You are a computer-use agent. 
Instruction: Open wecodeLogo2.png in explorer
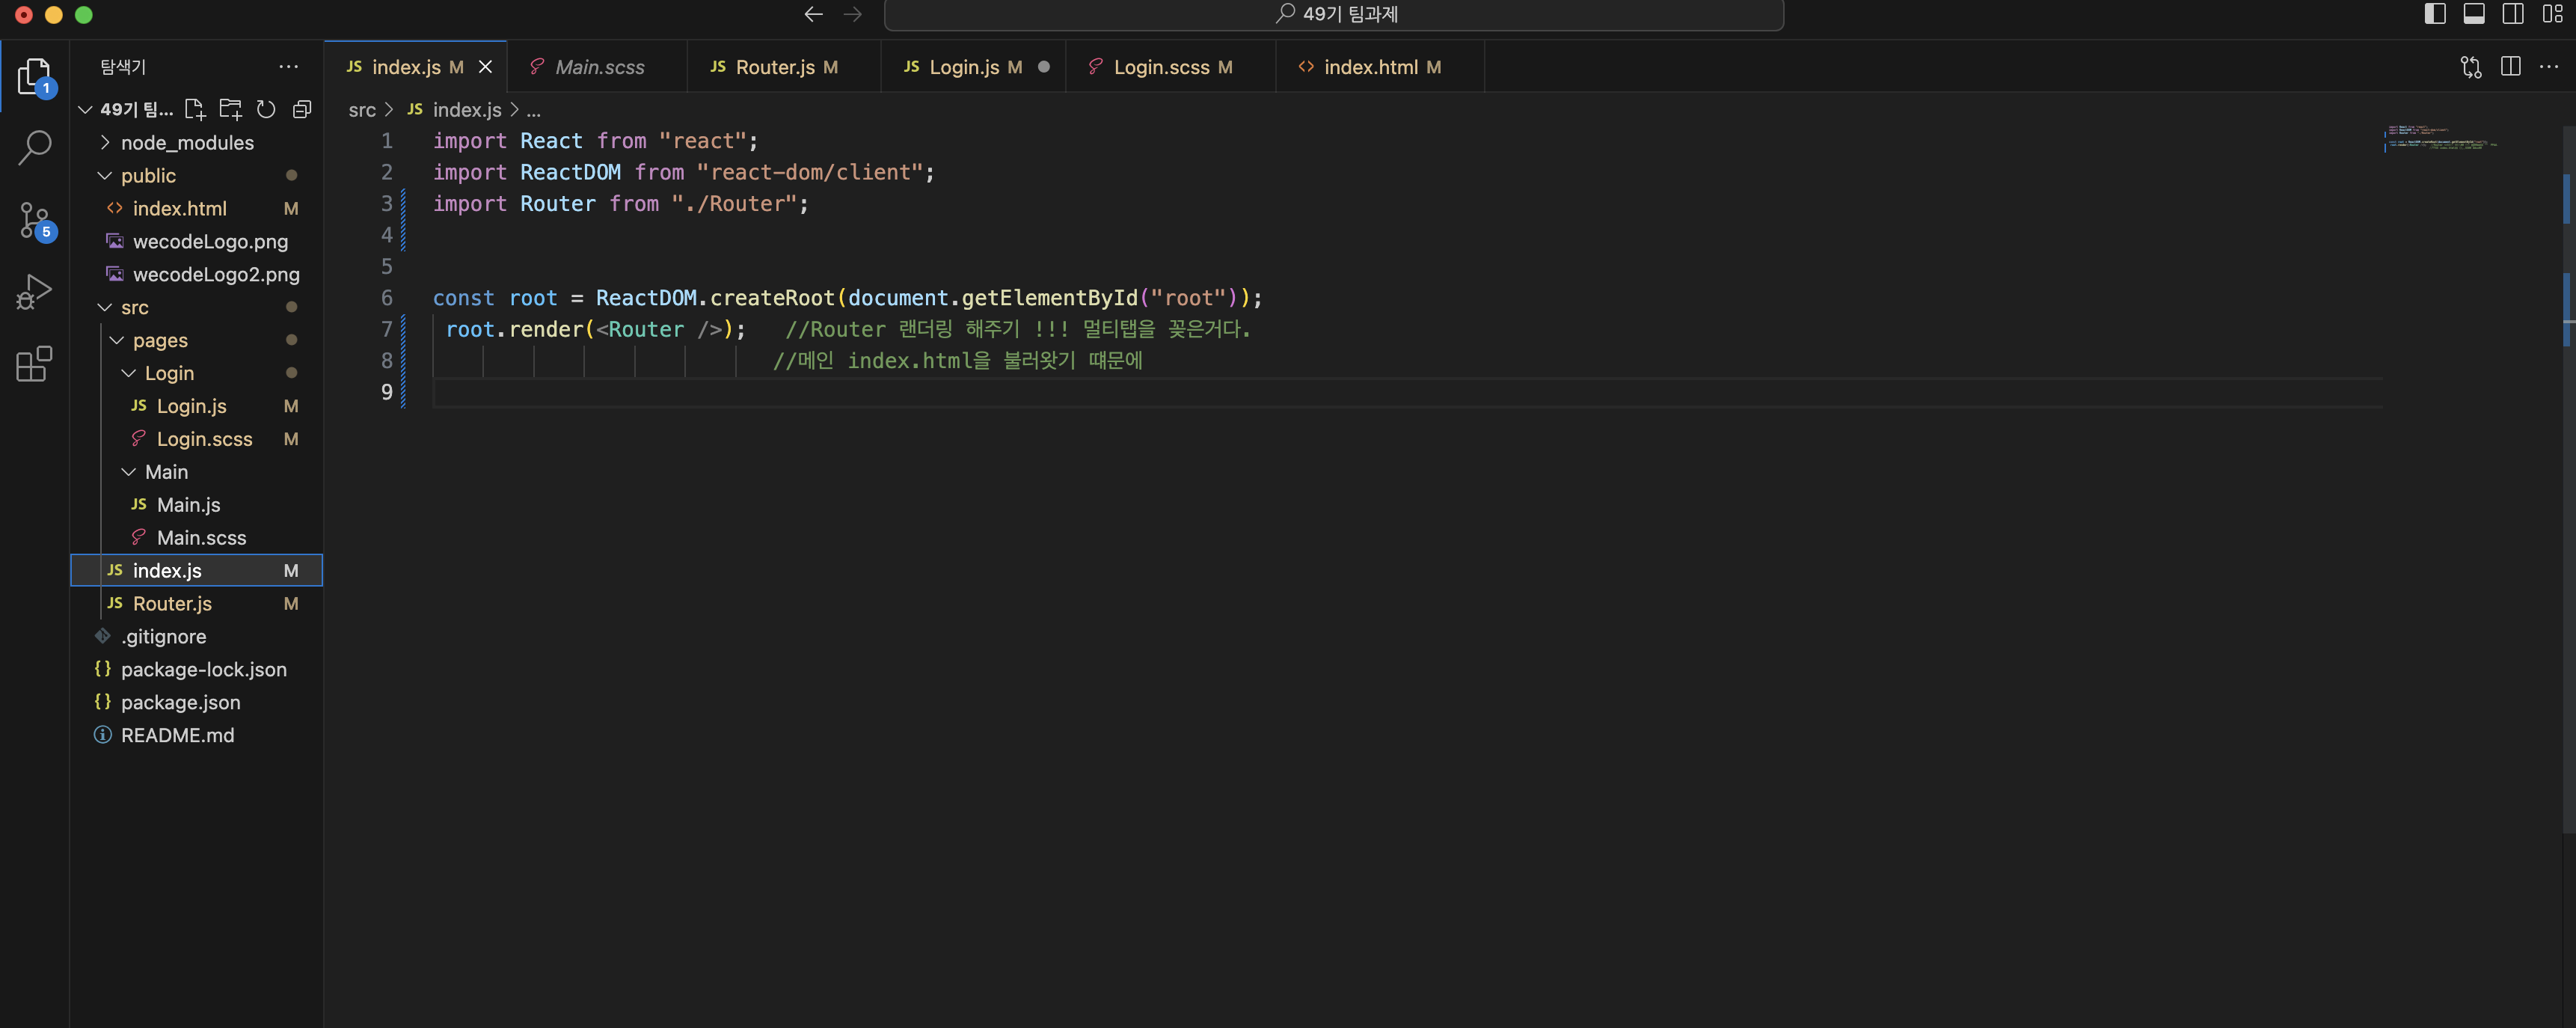tap(196, 274)
